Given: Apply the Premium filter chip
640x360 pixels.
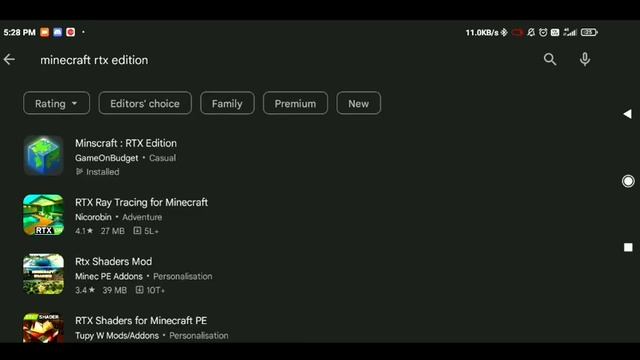Looking at the screenshot, I should (x=295, y=103).
